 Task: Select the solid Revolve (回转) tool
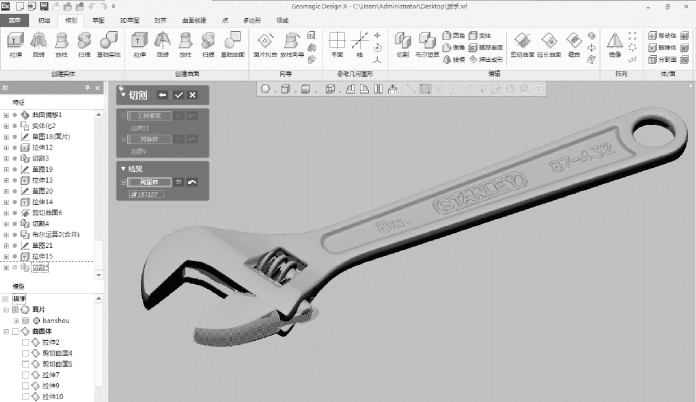point(39,44)
